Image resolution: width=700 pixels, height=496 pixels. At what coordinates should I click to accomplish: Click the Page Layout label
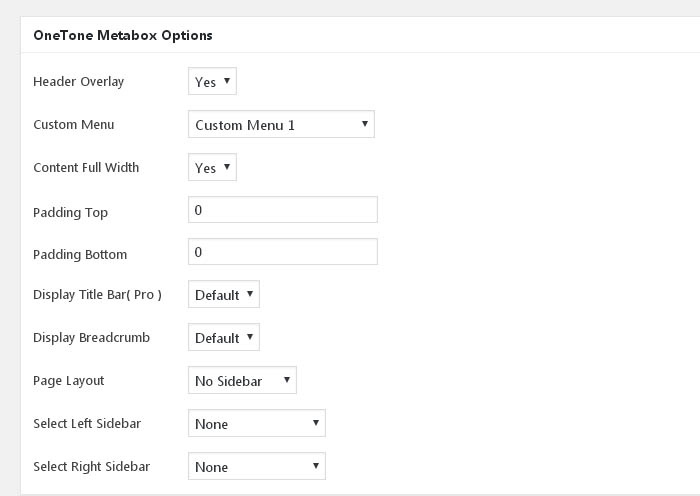(x=69, y=381)
